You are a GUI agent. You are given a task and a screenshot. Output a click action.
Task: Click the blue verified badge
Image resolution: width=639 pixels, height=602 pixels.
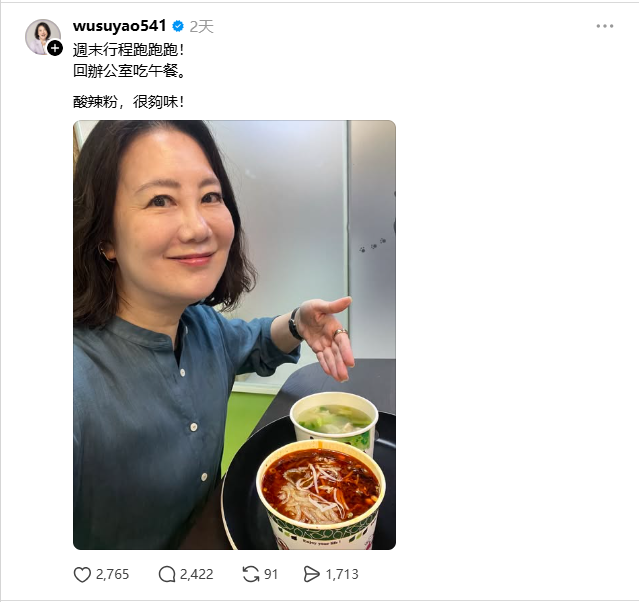178,26
